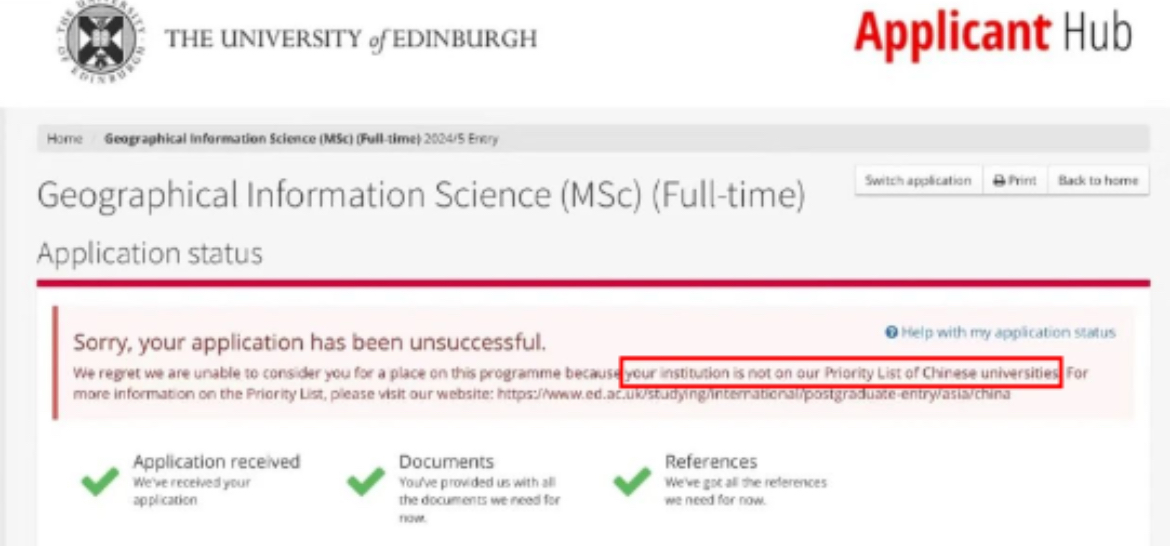
Task: Click the University of Edinburgh crest logo
Action: tap(101, 37)
